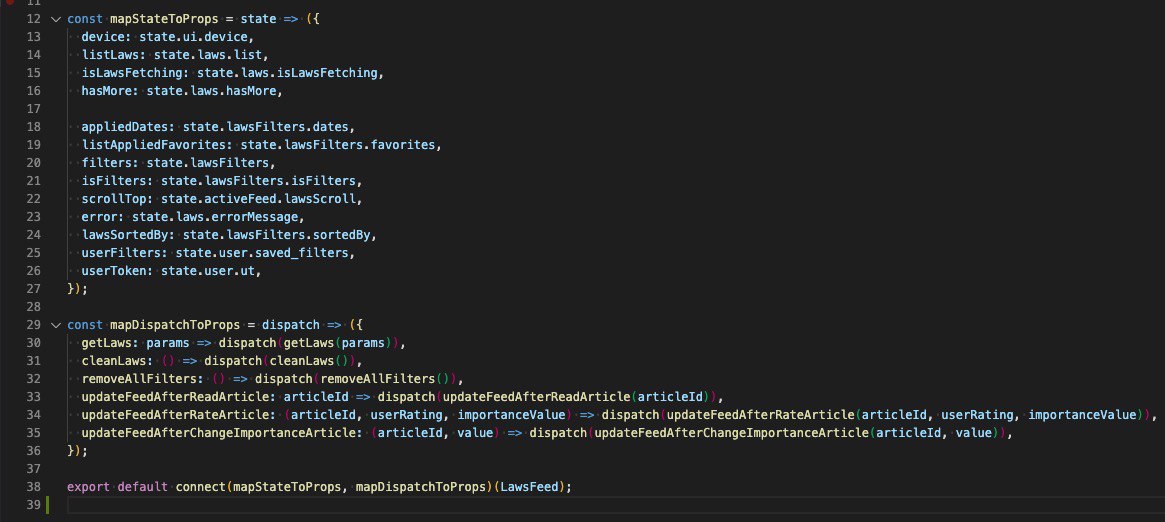Screen dimensions: 1165x522
Task: Click the 'default' keyword on line 38
Action: tap(143, 487)
